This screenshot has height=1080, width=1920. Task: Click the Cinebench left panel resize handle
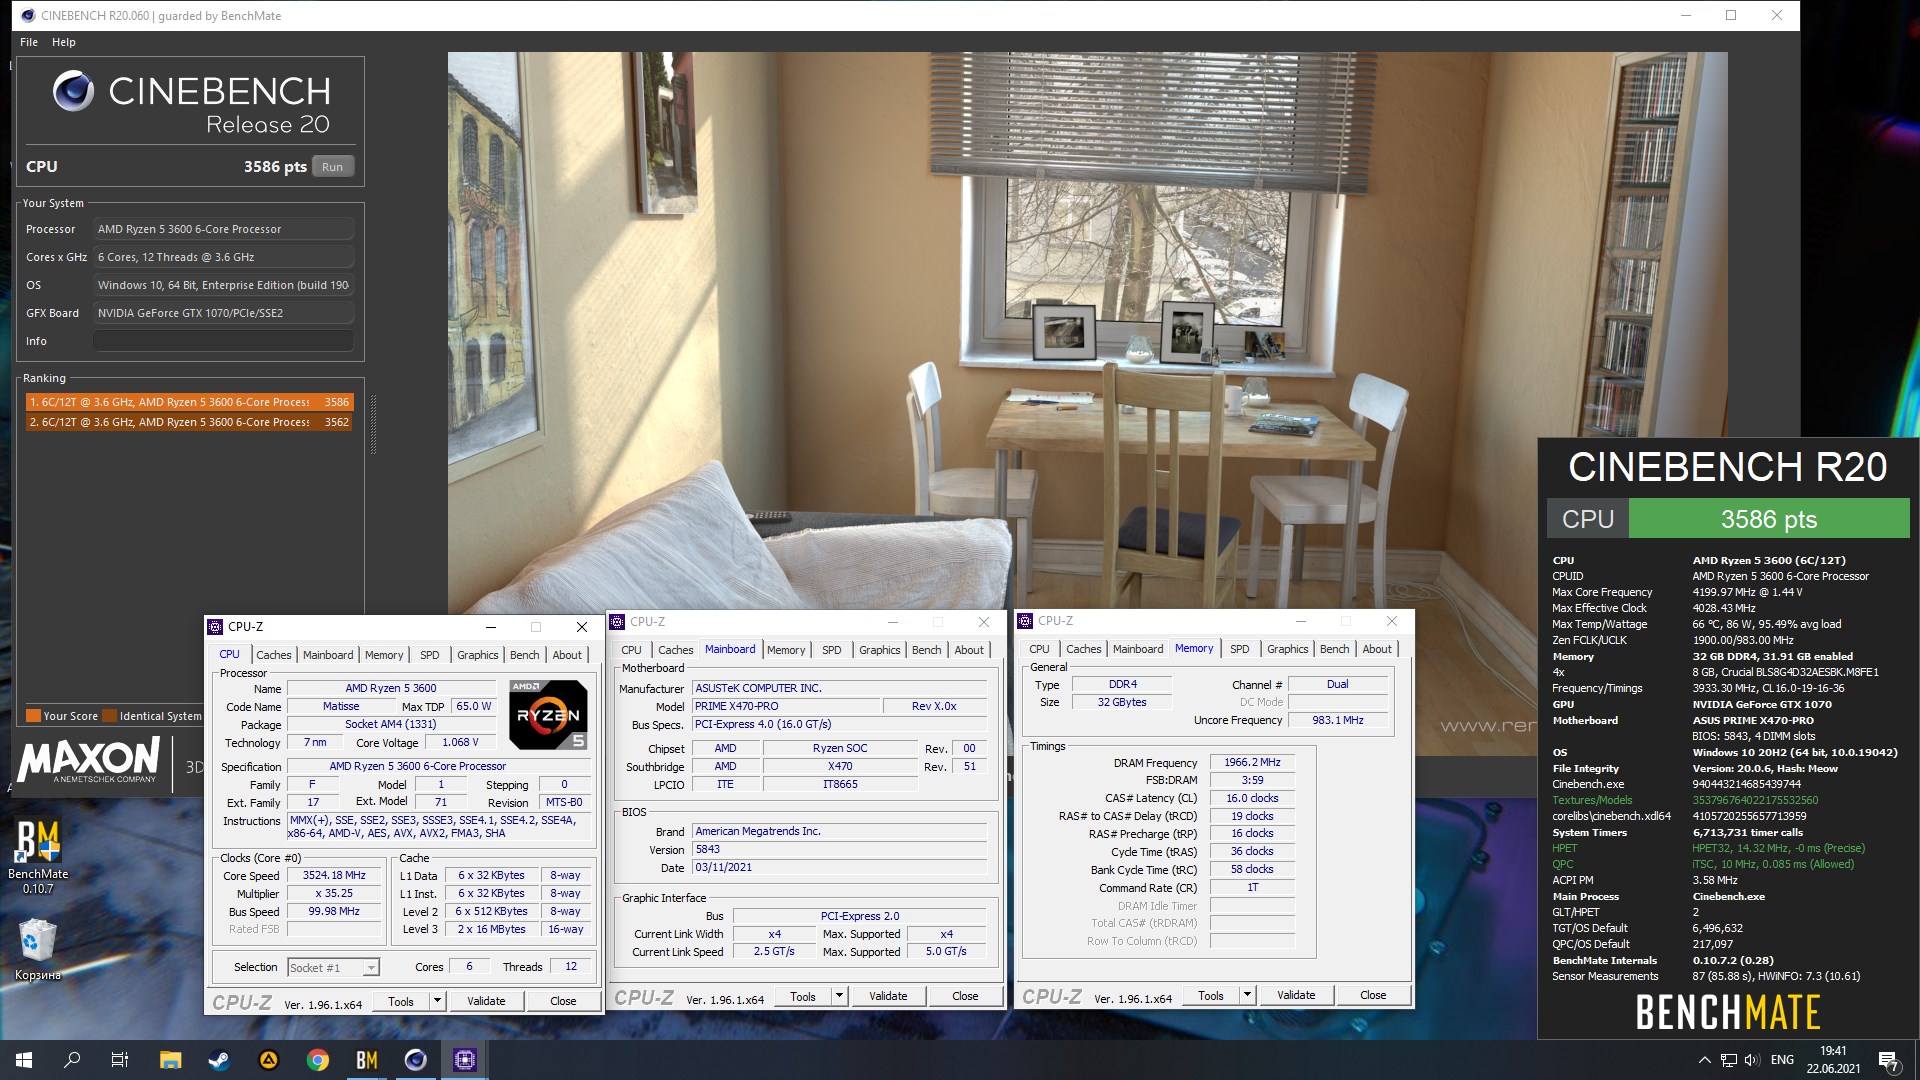tap(374, 424)
